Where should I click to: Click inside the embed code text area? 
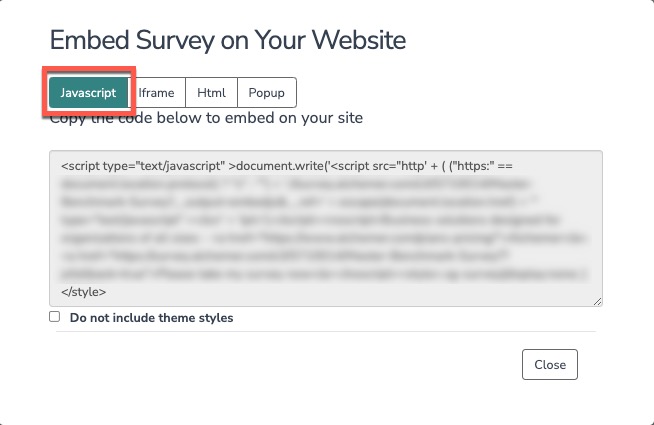tap(325, 228)
